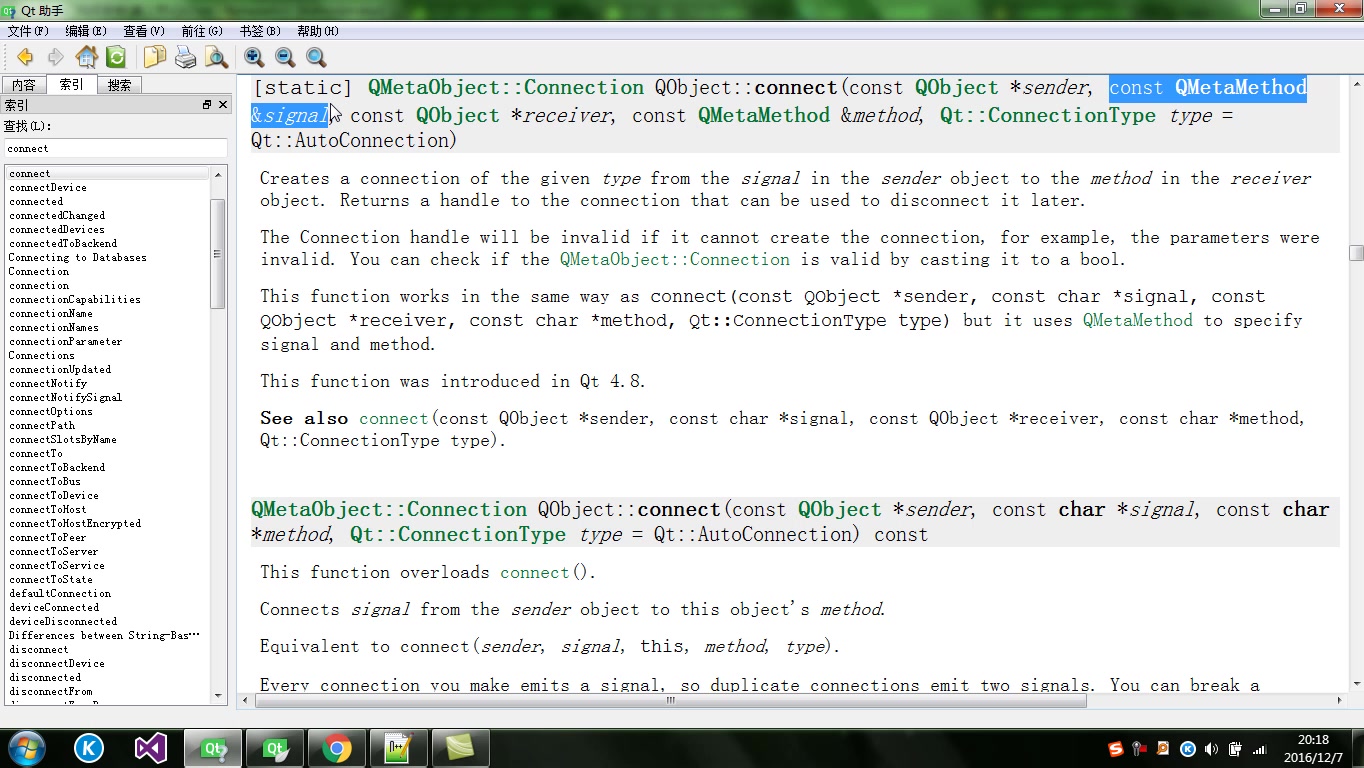Click the index list vertical scrollbar thumb
This screenshot has width=1364, height=768.
point(218,254)
